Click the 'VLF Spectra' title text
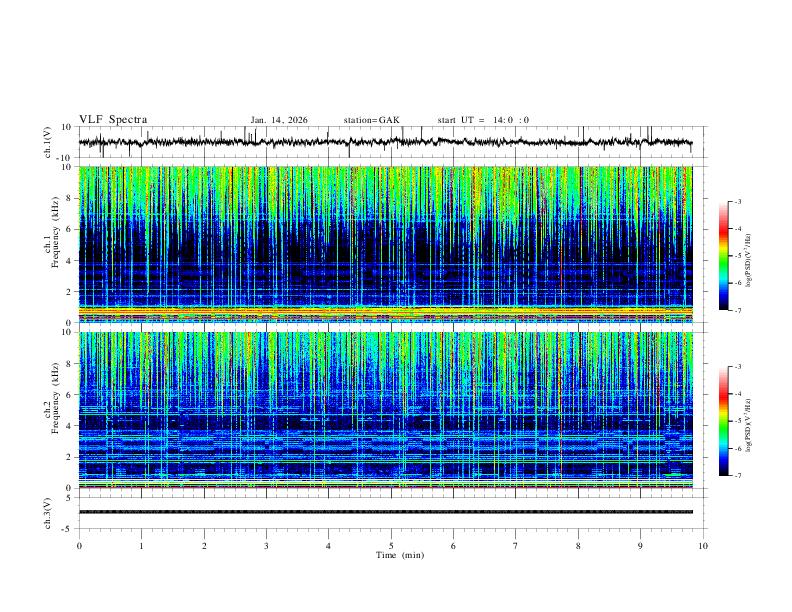This screenshot has height=612, width=792. pos(113,120)
